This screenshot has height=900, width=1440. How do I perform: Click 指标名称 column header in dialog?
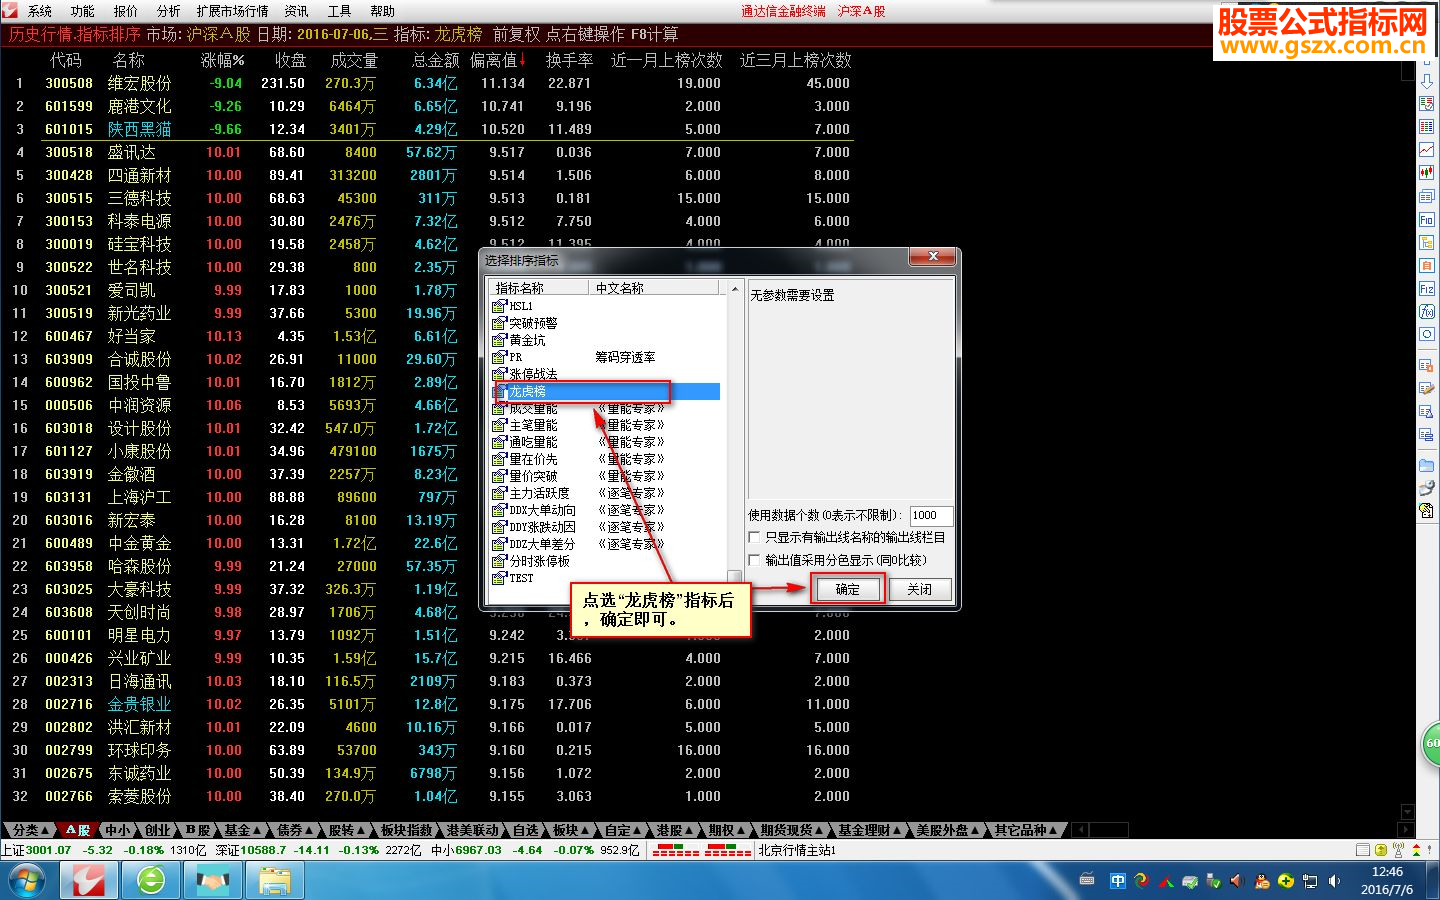537,287
